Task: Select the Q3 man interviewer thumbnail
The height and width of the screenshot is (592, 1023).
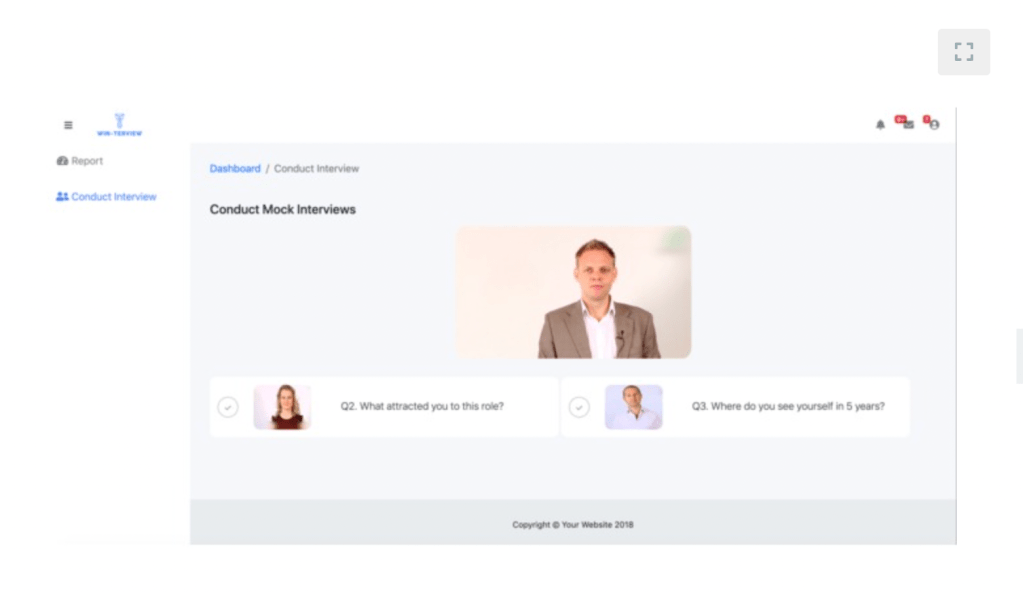Action: pyautogui.click(x=634, y=407)
